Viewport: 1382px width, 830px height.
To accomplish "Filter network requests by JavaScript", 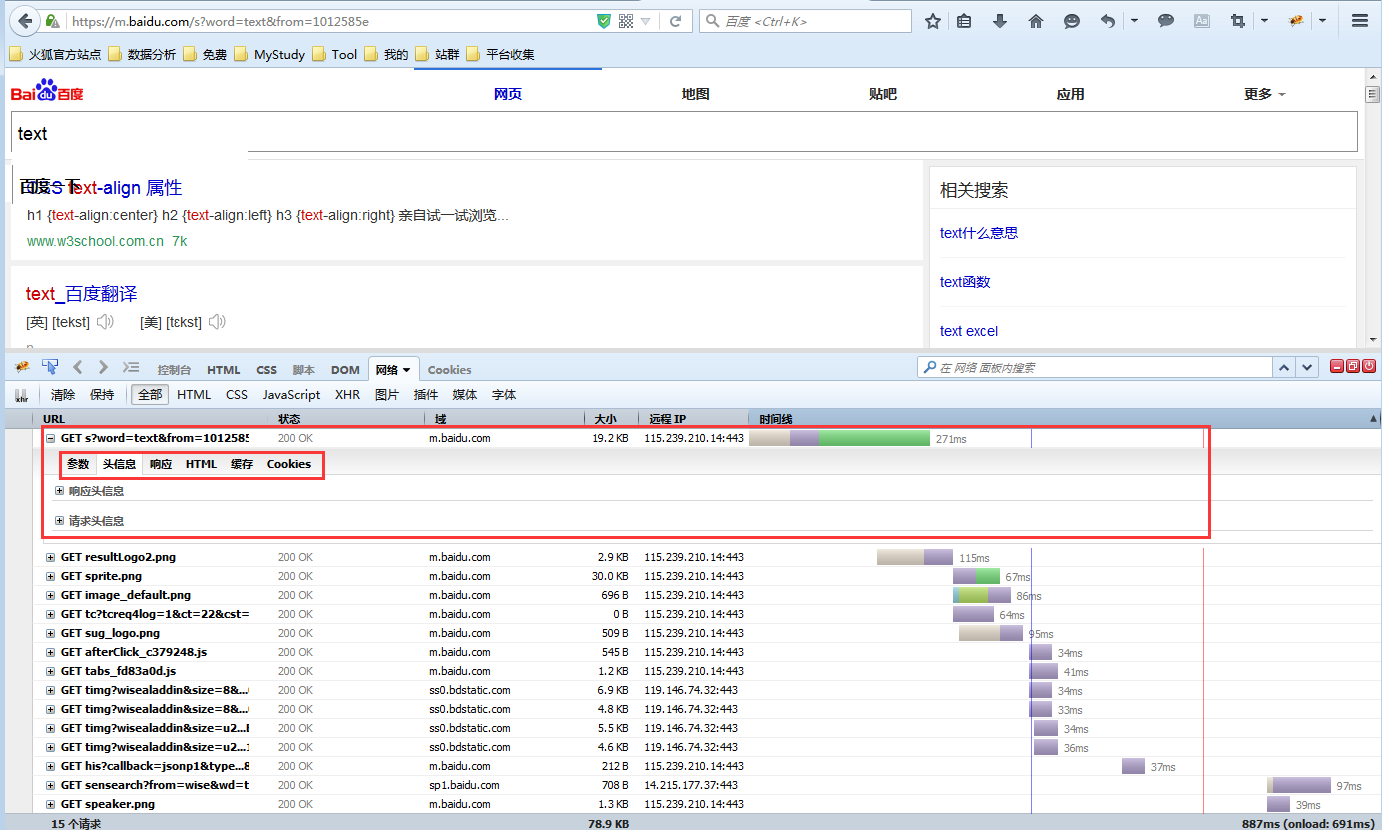I will click(291, 395).
